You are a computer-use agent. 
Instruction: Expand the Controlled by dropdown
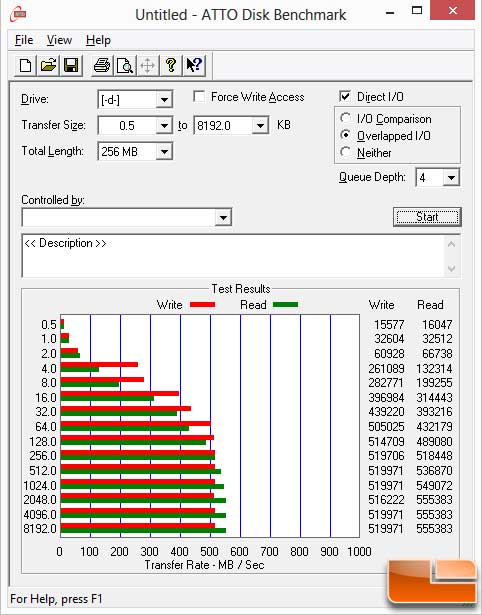[223, 217]
